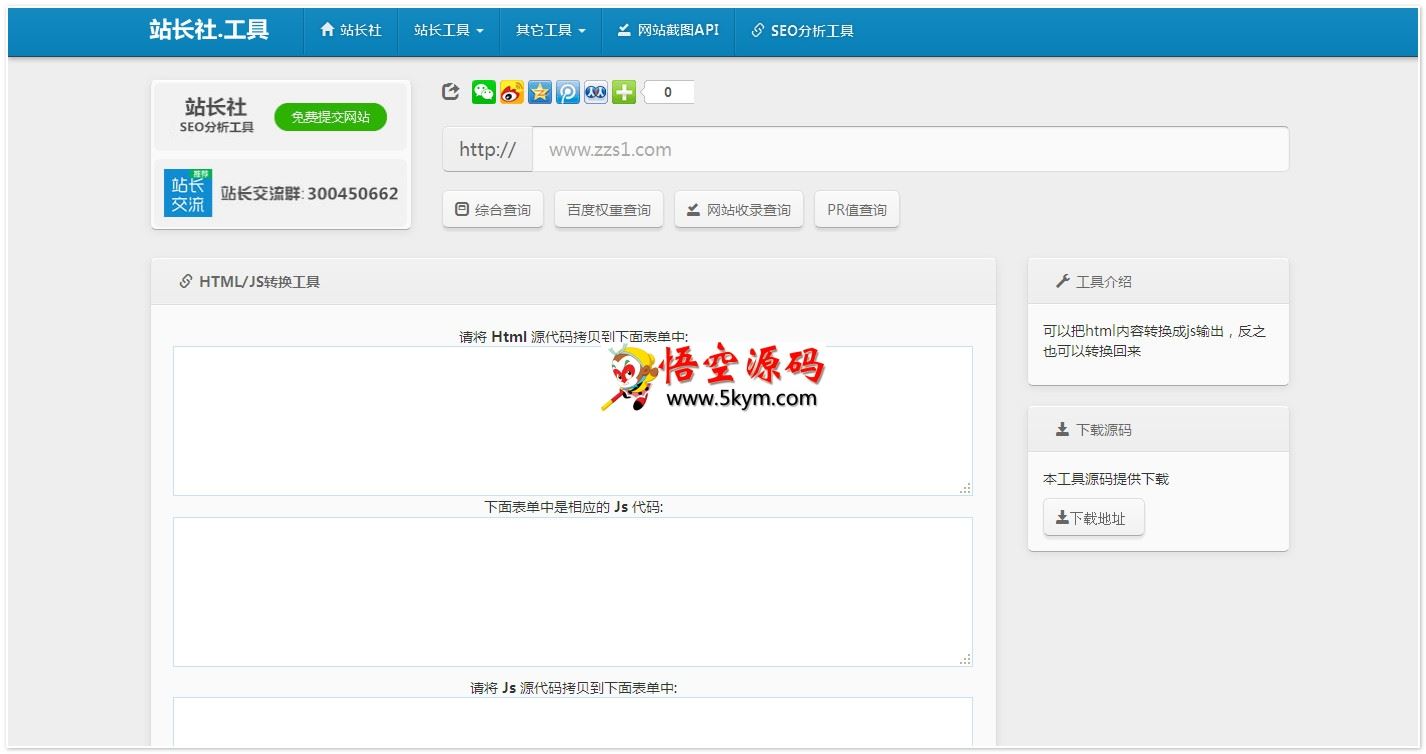
Task: Share to Tencent Weibo icon
Action: coord(568,92)
